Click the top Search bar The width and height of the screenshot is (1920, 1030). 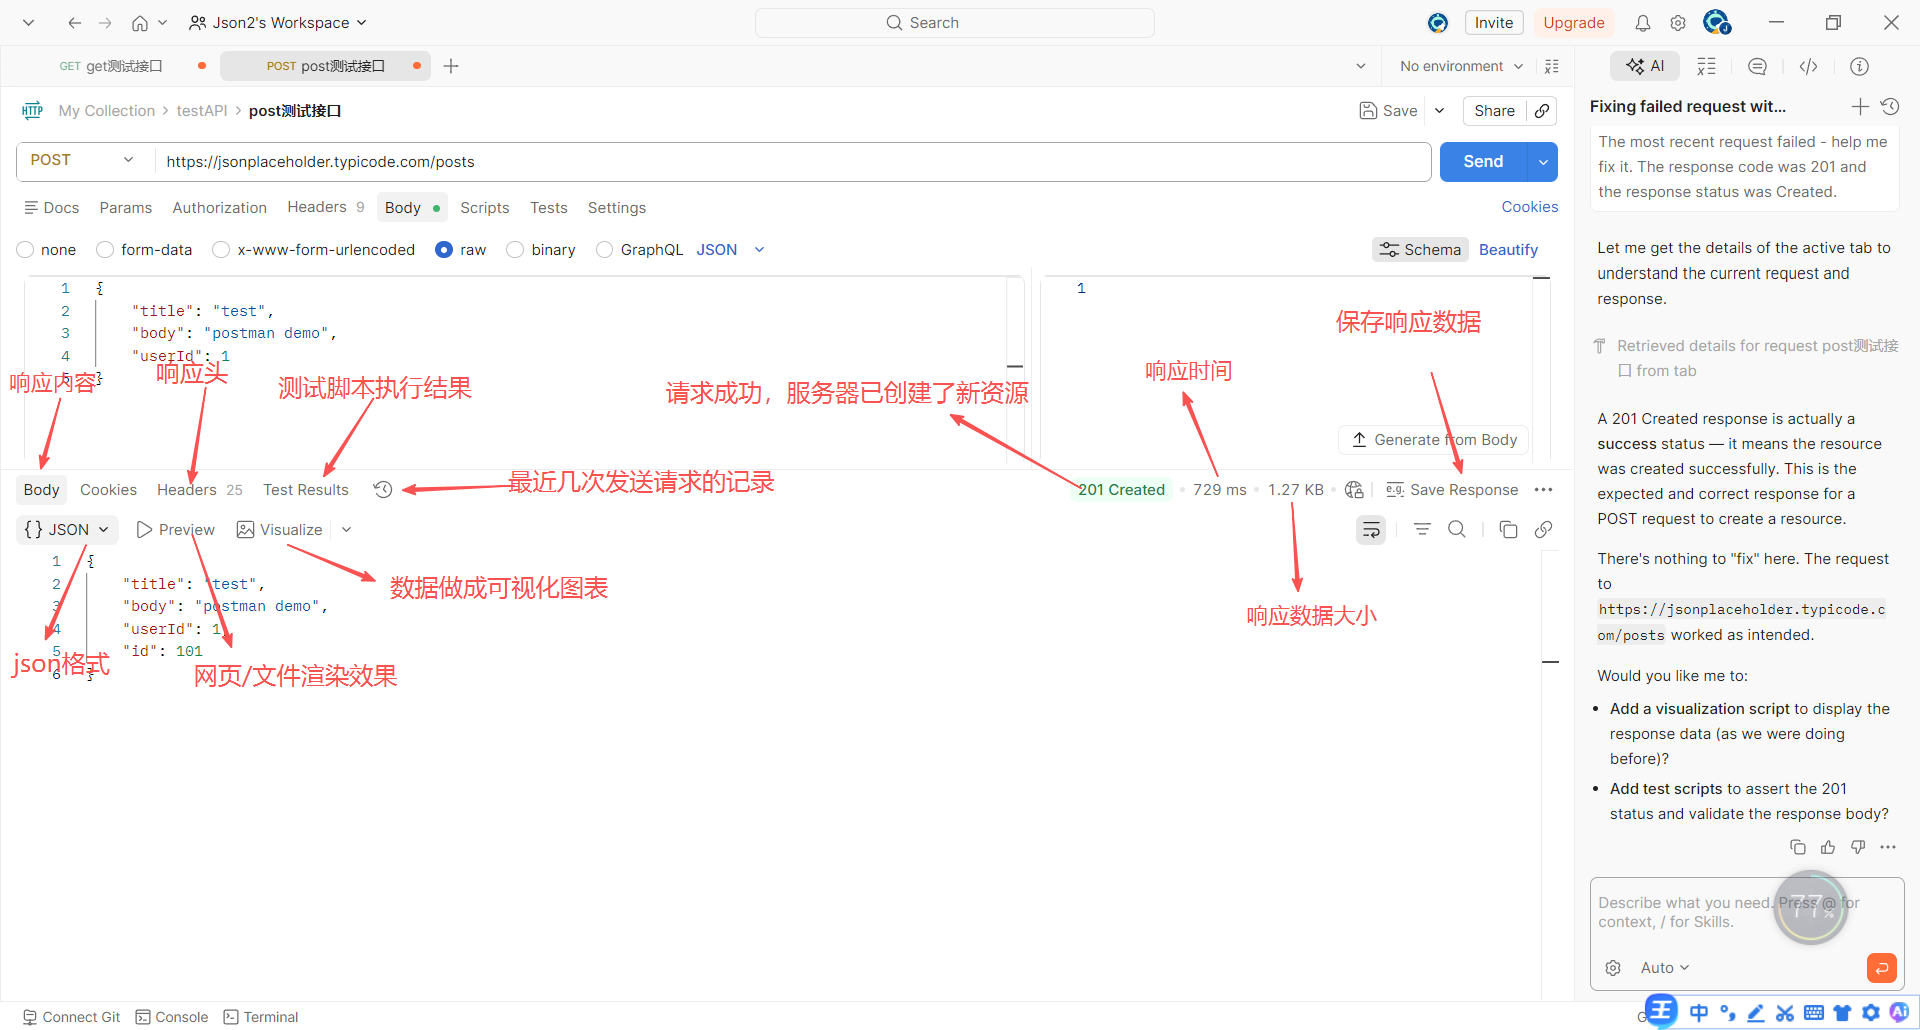tap(955, 22)
